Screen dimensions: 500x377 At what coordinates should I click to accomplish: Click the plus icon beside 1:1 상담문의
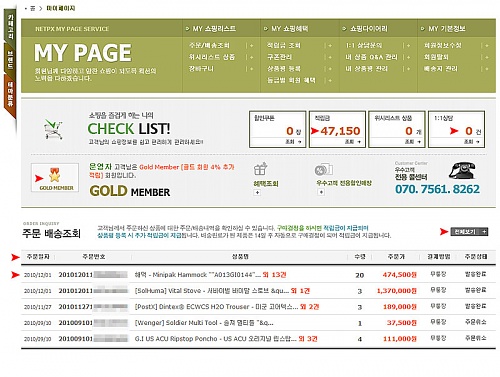pos(409,45)
